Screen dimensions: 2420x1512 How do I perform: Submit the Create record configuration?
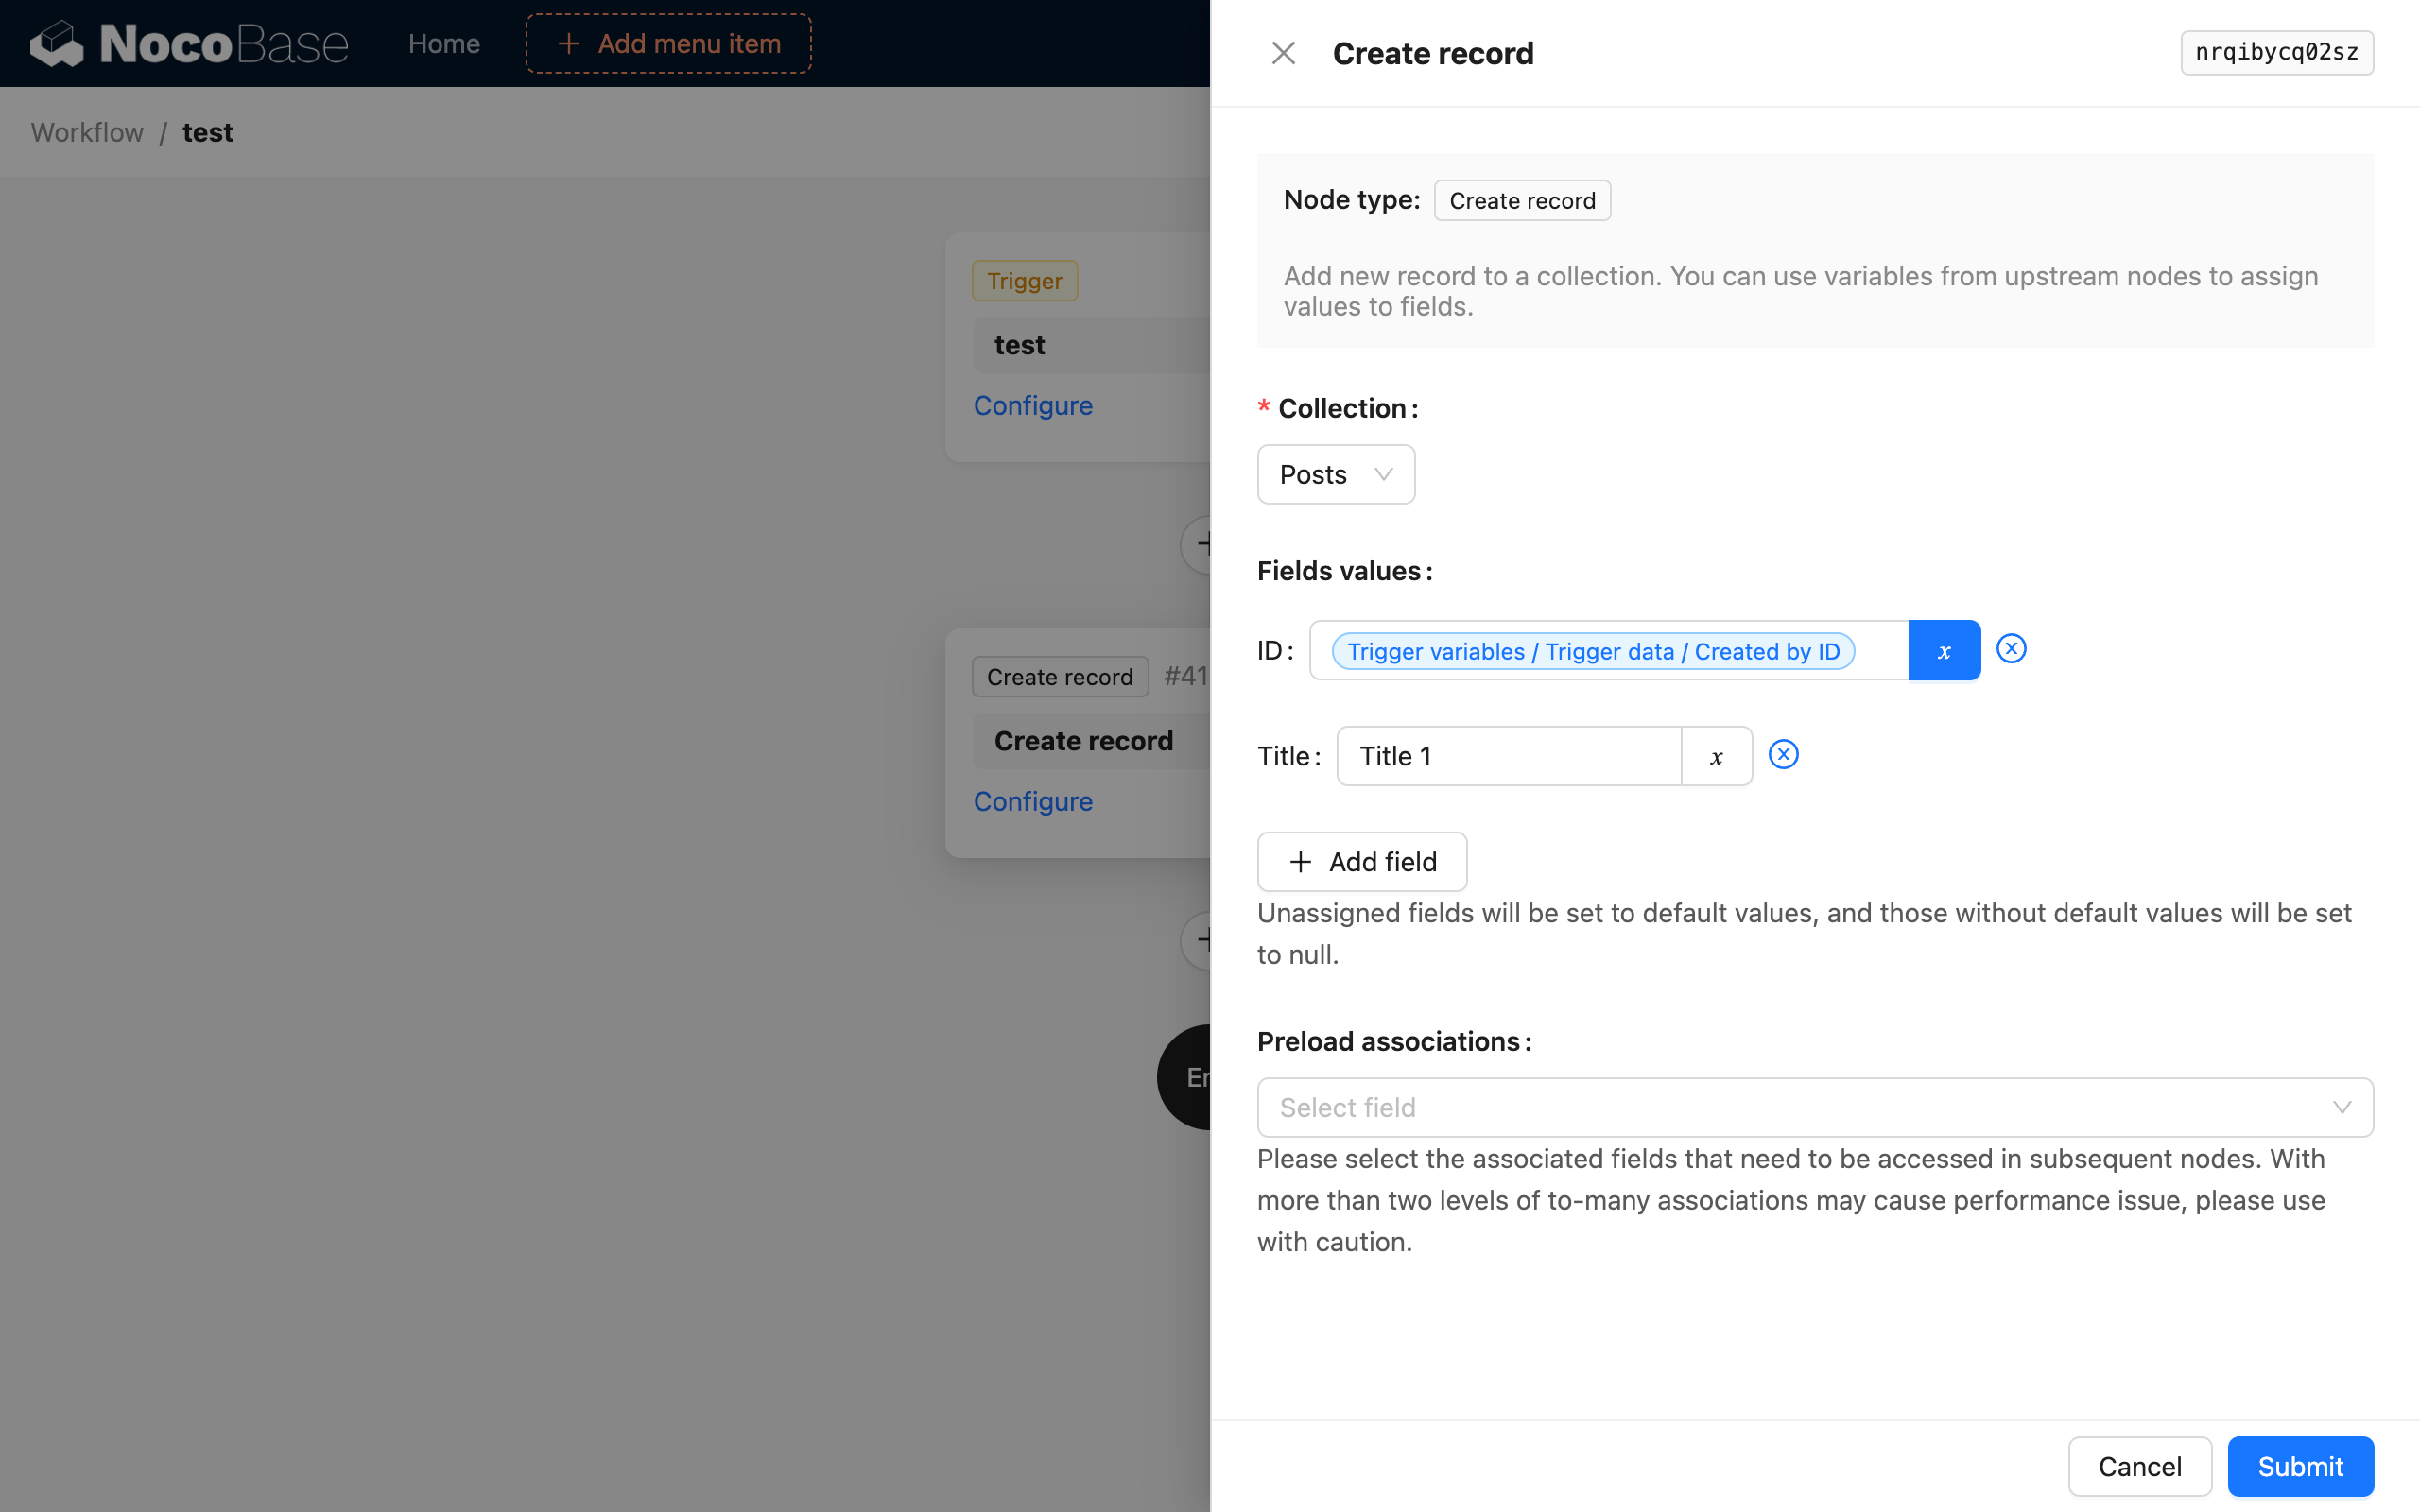click(2299, 1465)
